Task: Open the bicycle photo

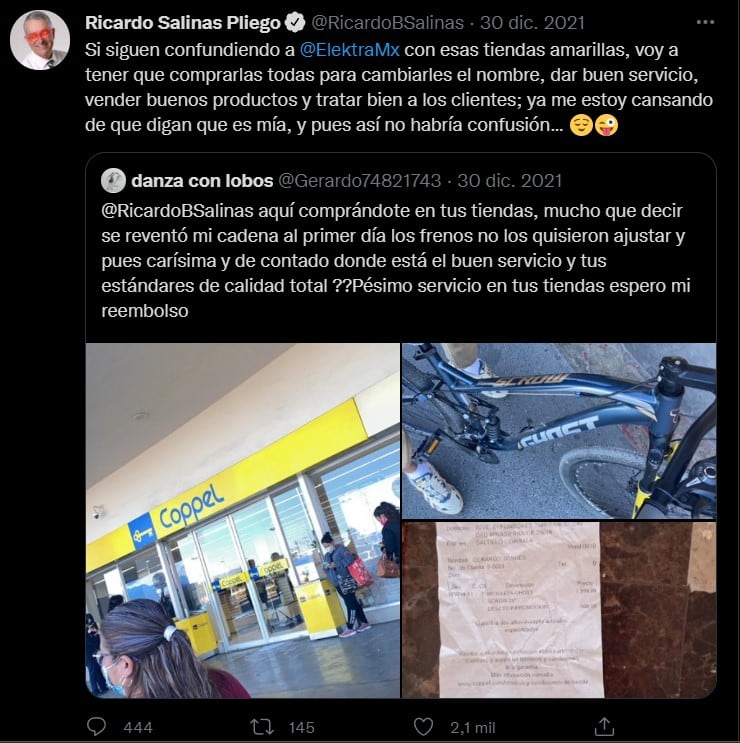Action: [x=559, y=430]
